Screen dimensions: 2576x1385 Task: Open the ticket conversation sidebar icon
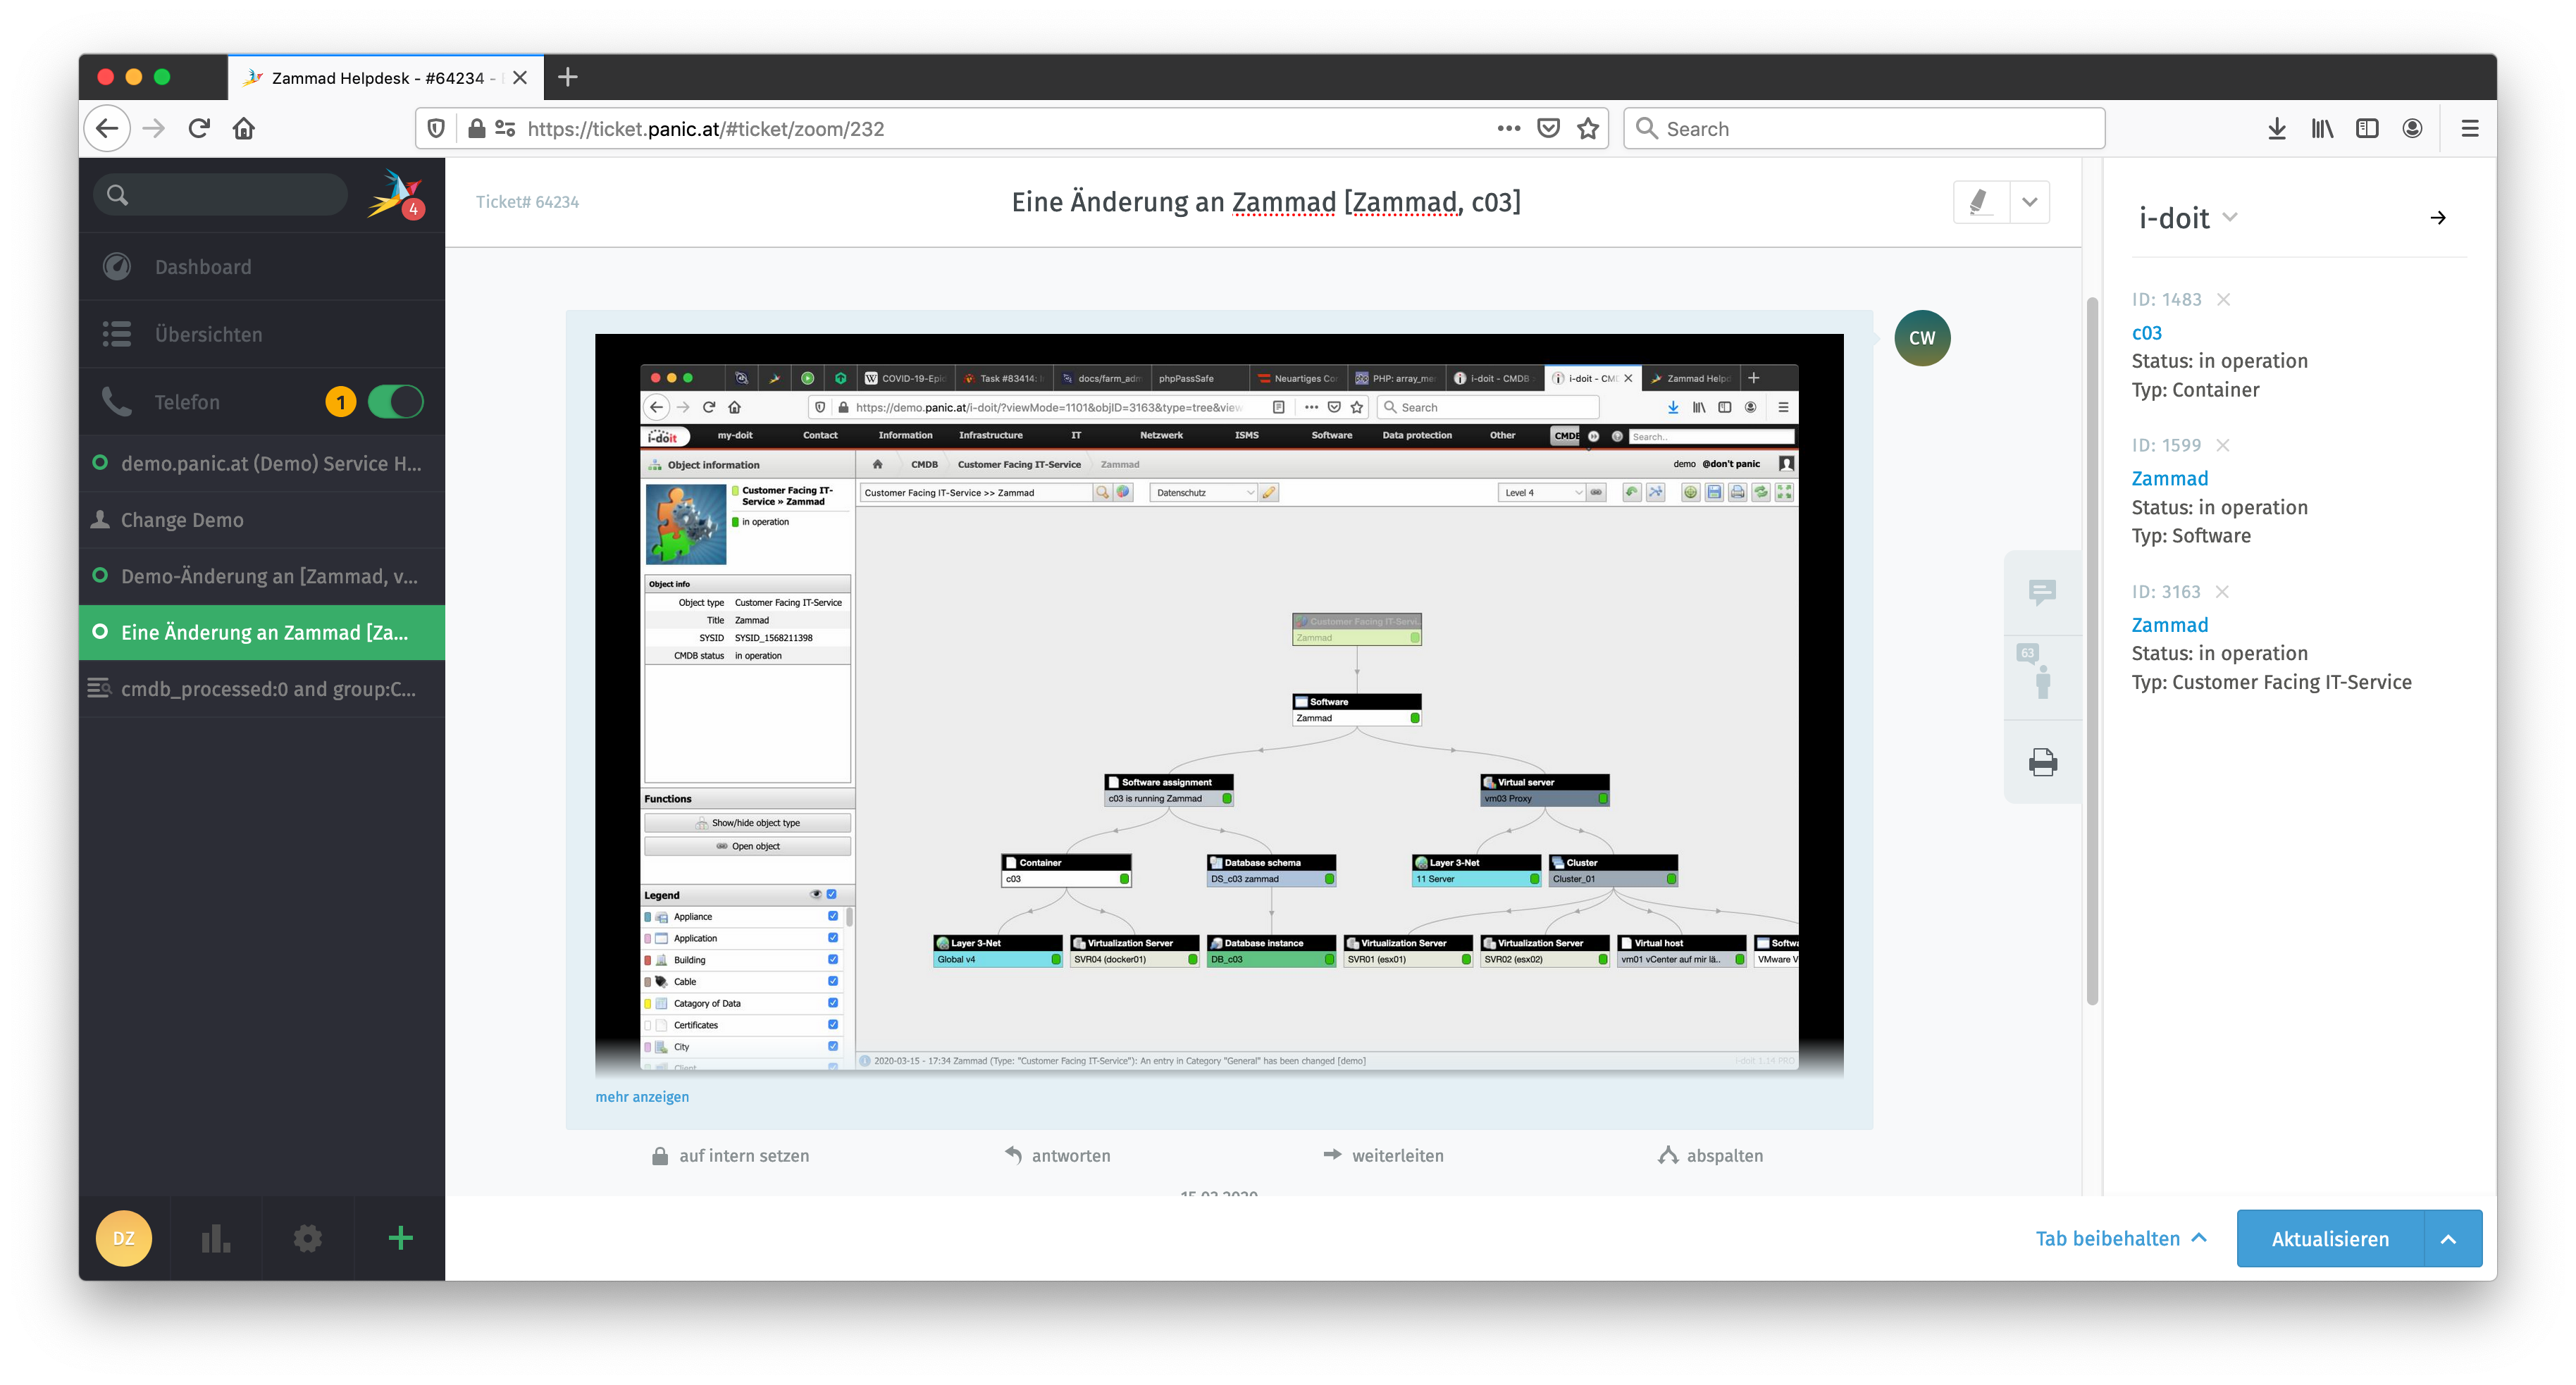(2042, 592)
